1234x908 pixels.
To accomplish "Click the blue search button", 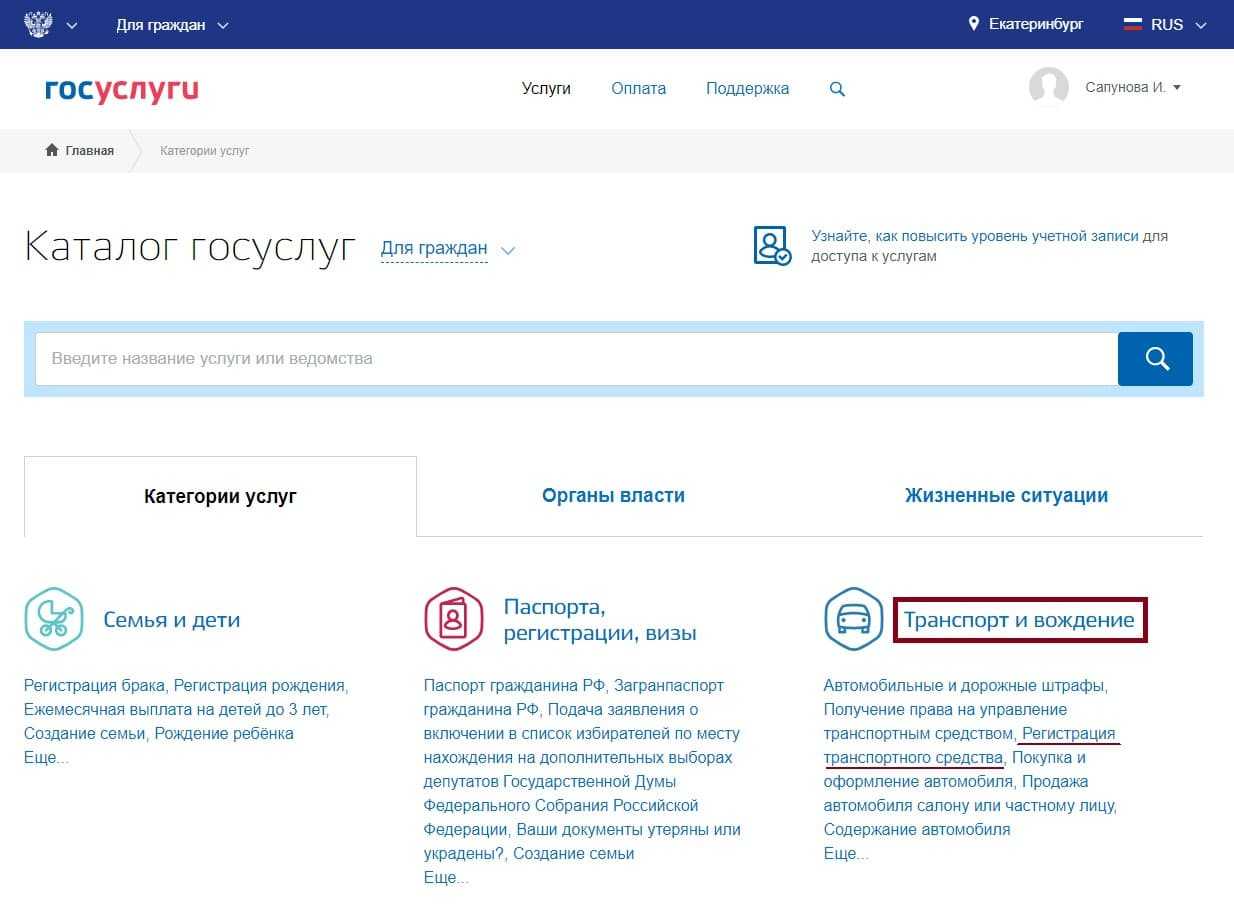I will pyautogui.click(x=1155, y=359).
